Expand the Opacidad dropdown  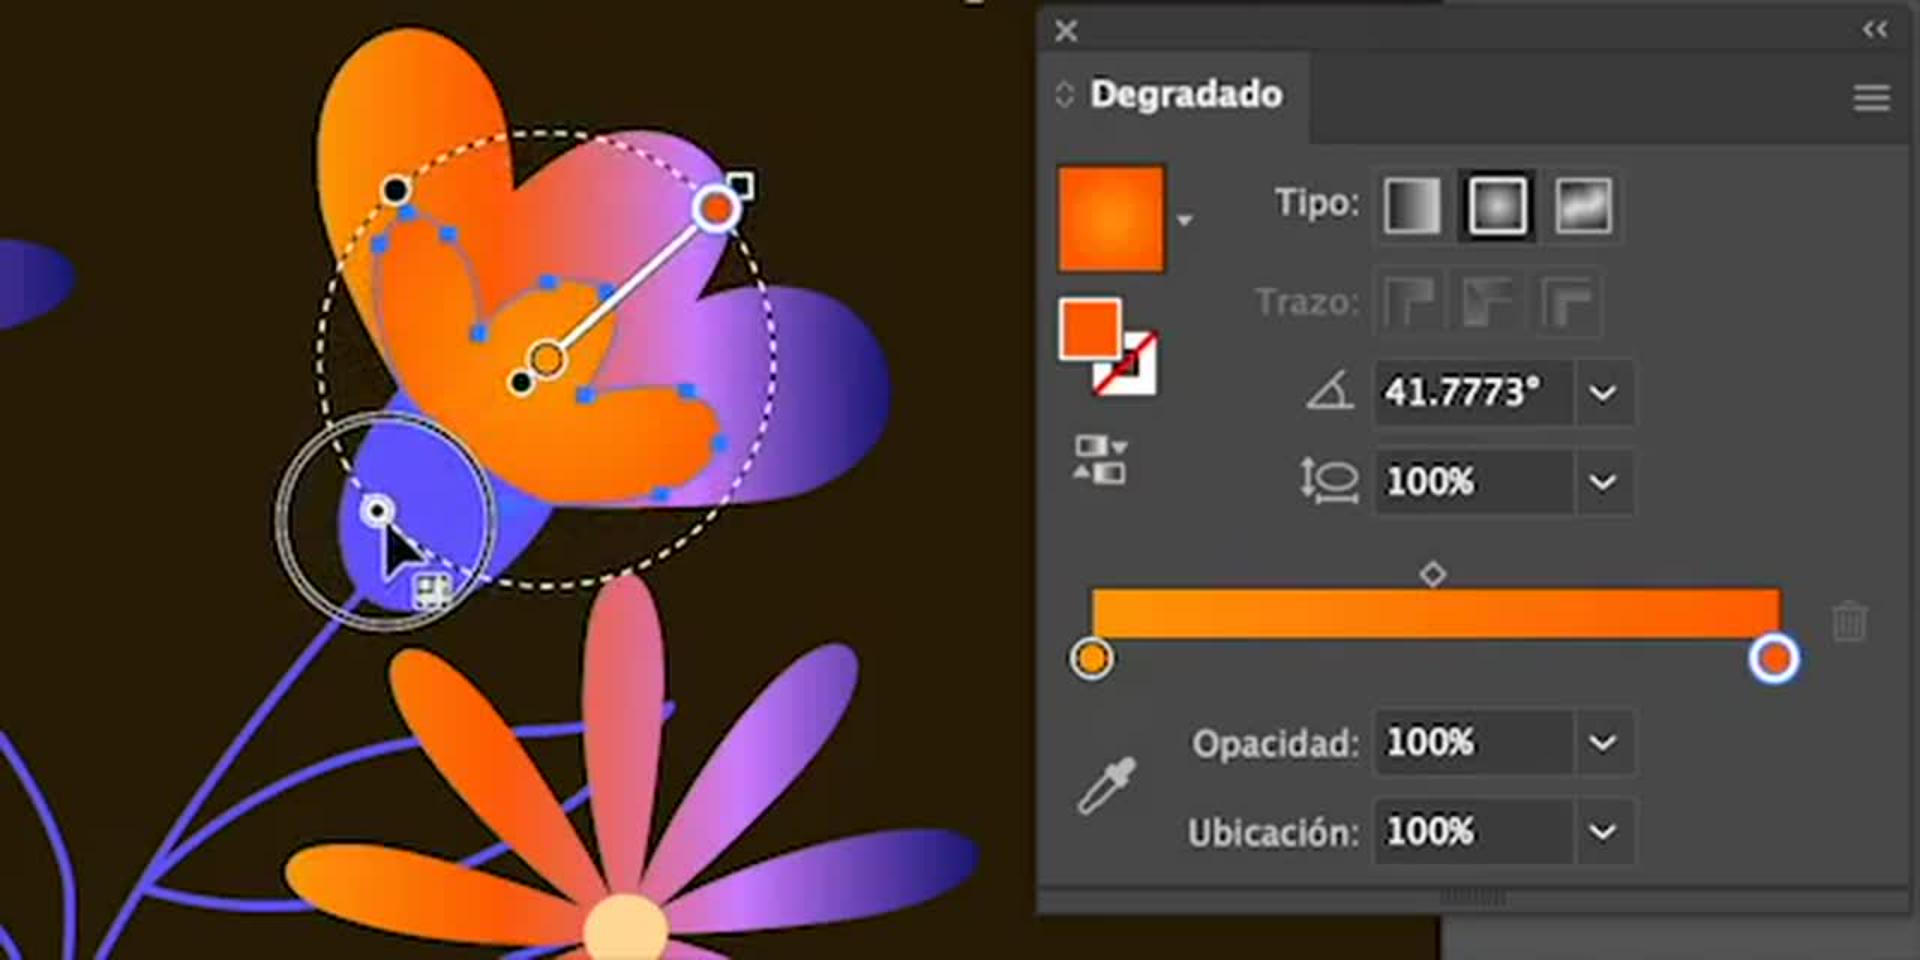(1602, 743)
